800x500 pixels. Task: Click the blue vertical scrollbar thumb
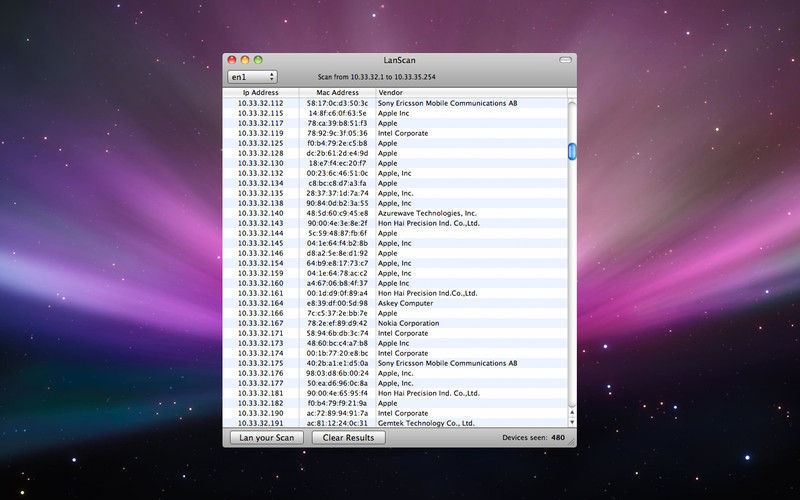pos(572,151)
